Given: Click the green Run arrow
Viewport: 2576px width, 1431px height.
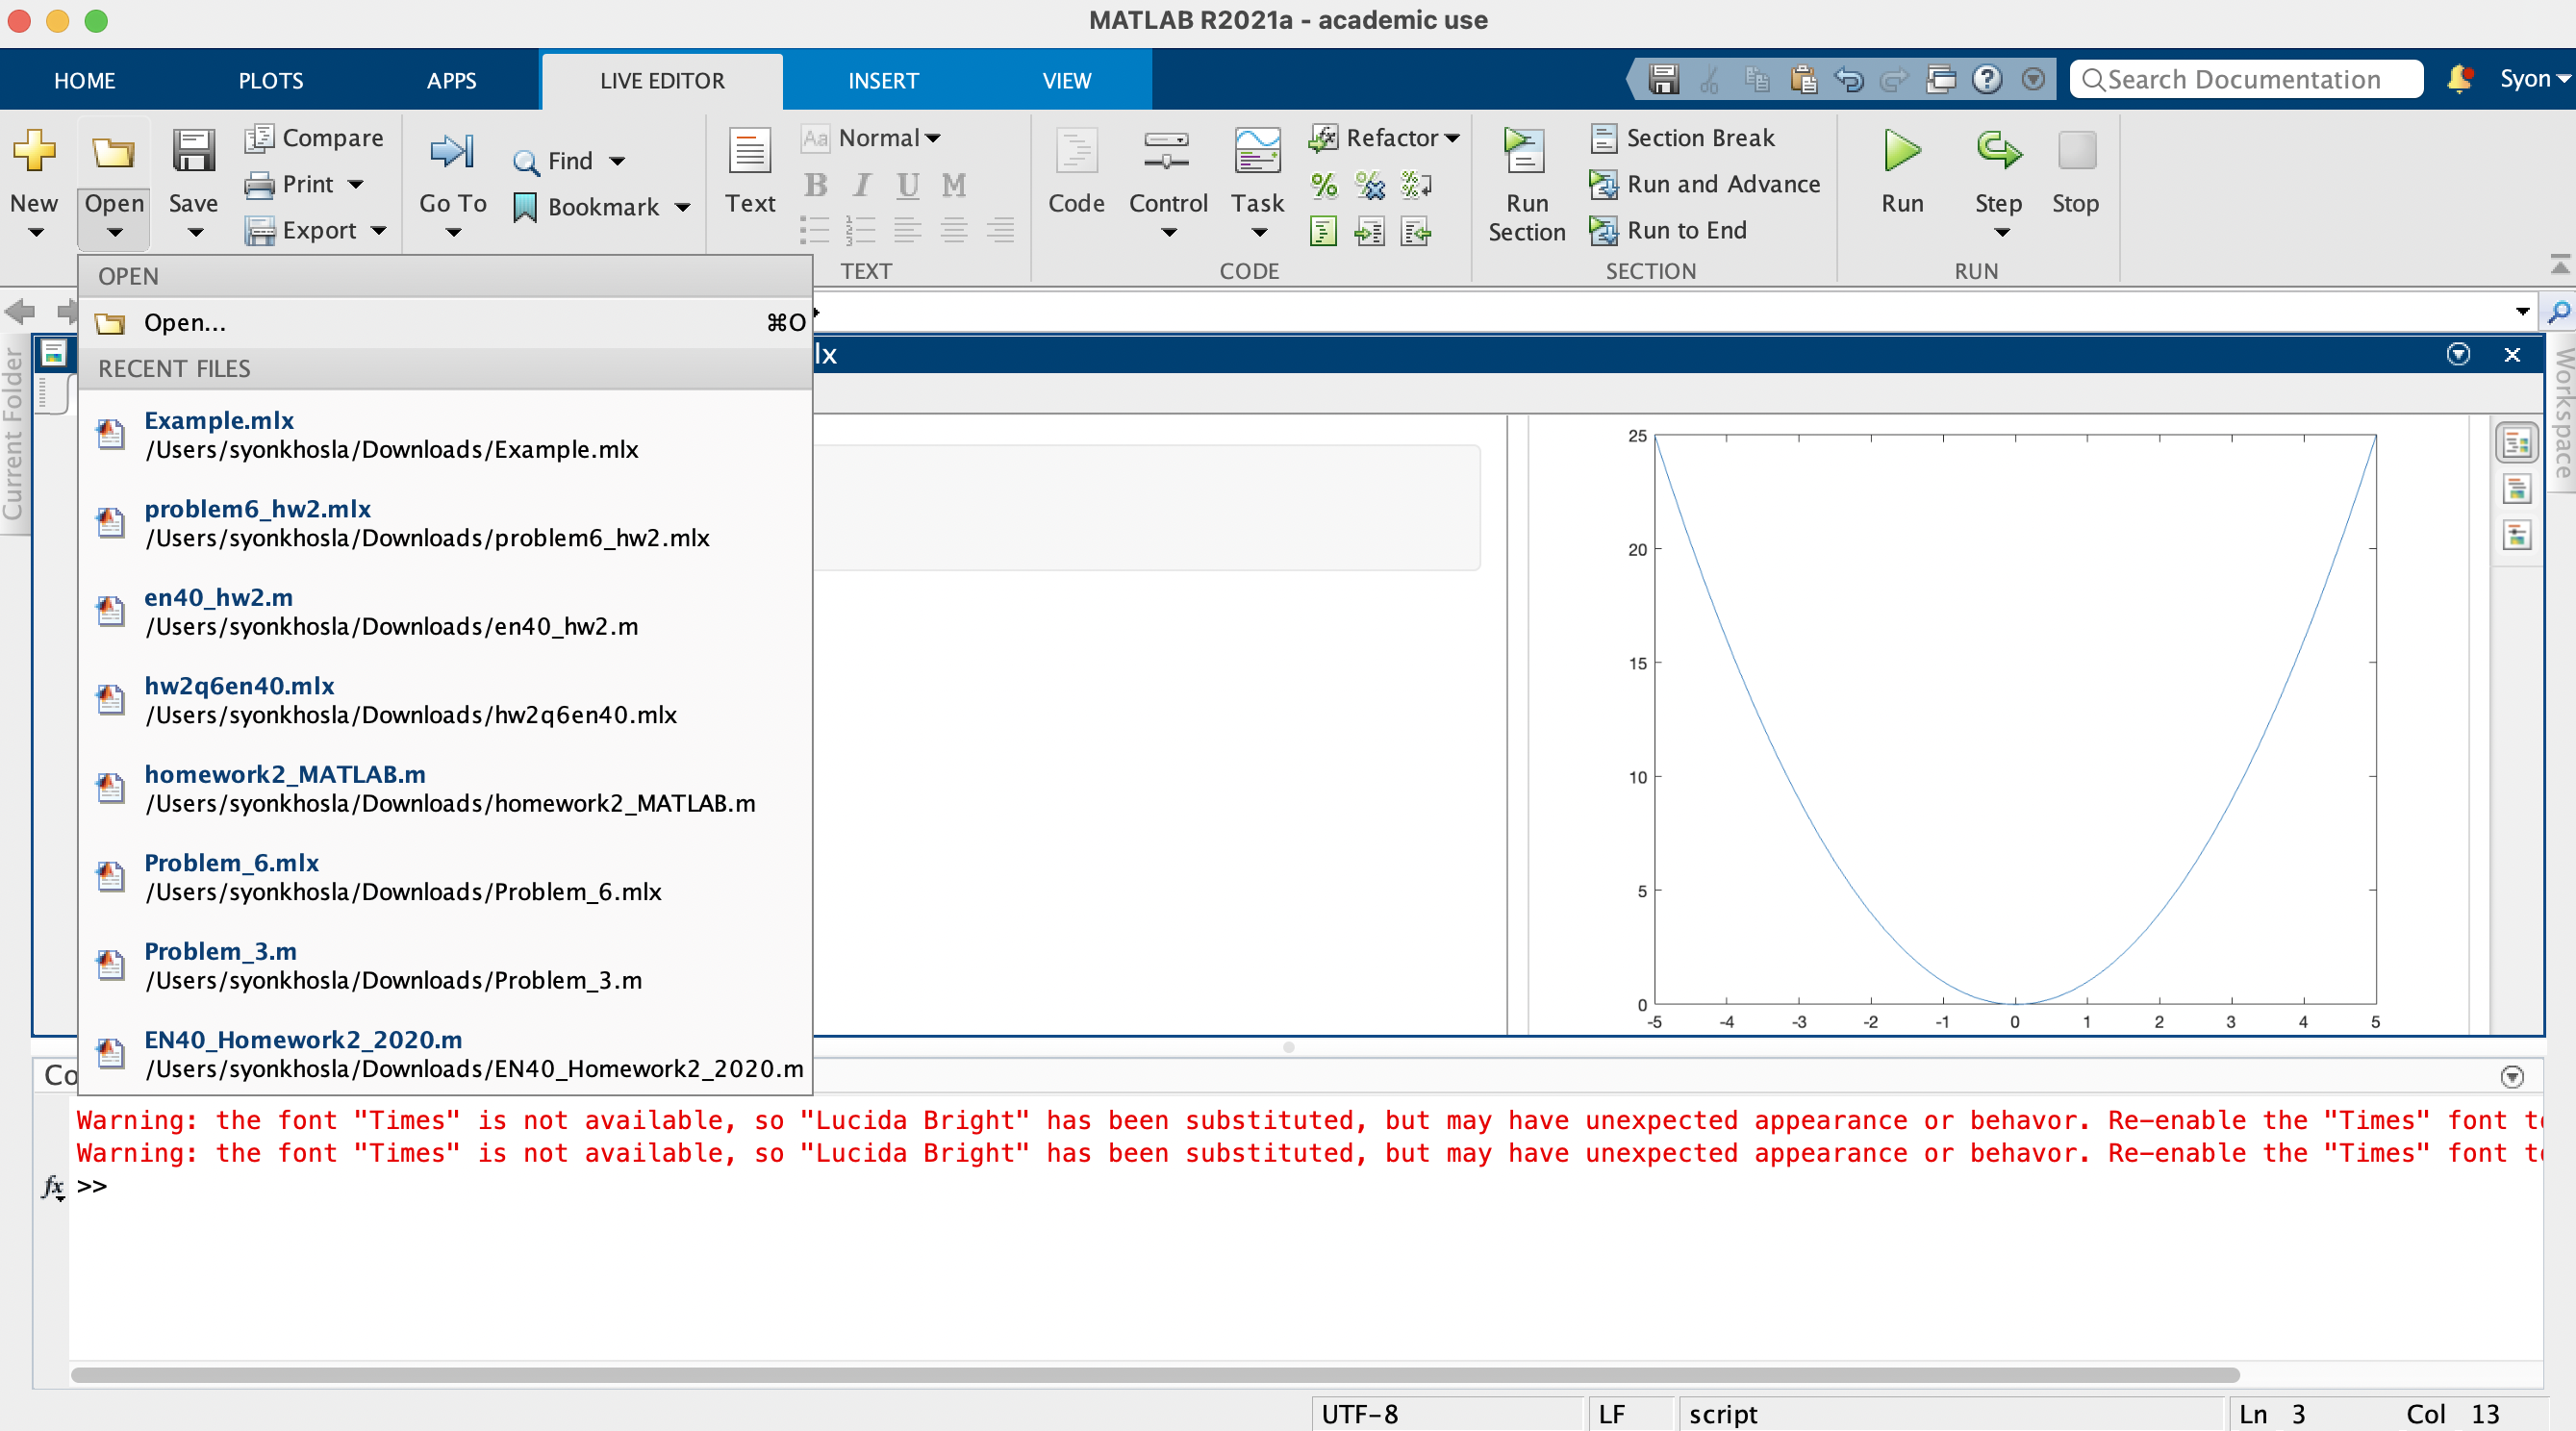Looking at the screenshot, I should click(1901, 152).
